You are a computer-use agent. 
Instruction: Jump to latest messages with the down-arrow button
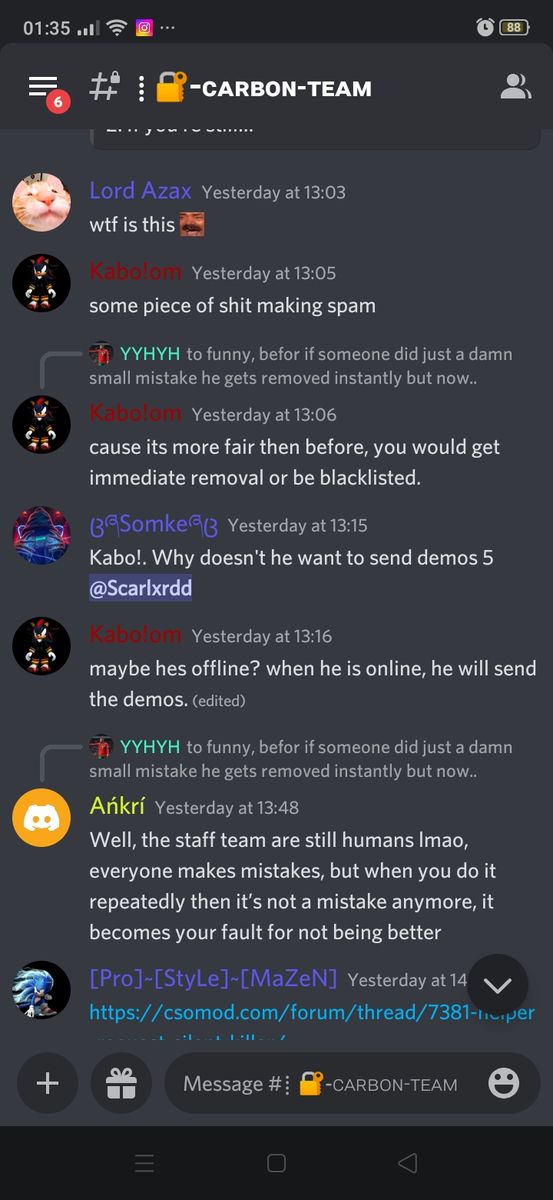point(496,985)
